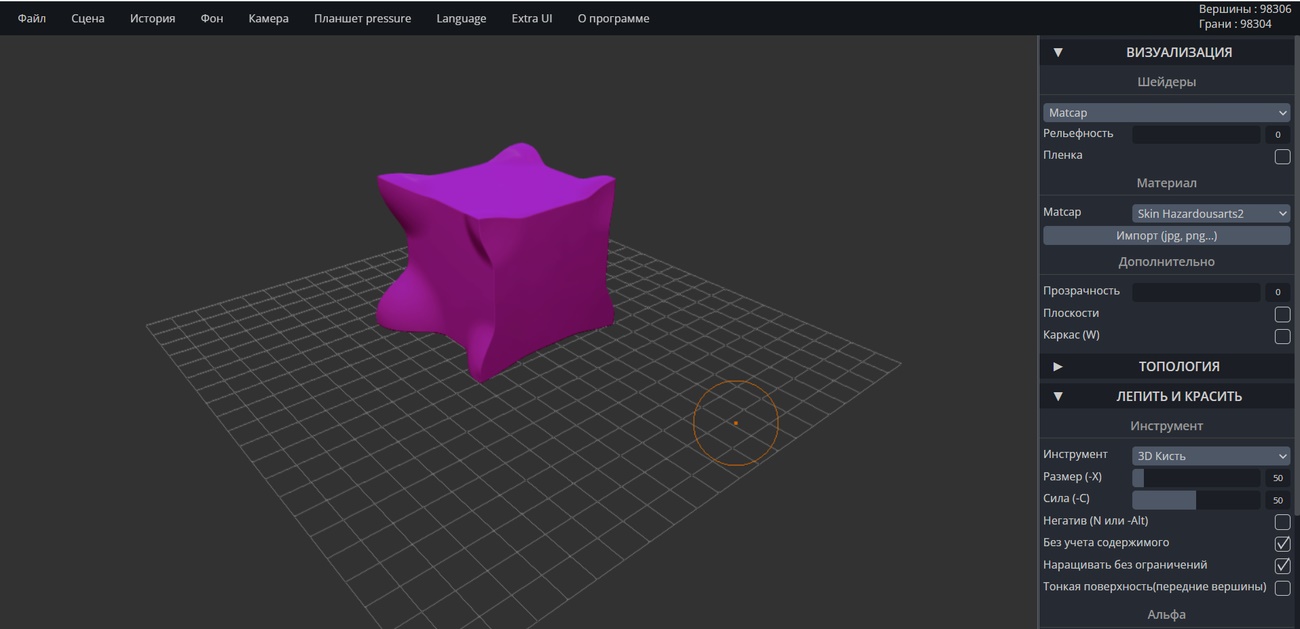Adjust the Сила (-C) slider
Viewport: 1300px width, 629px height.
click(1196, 498)
